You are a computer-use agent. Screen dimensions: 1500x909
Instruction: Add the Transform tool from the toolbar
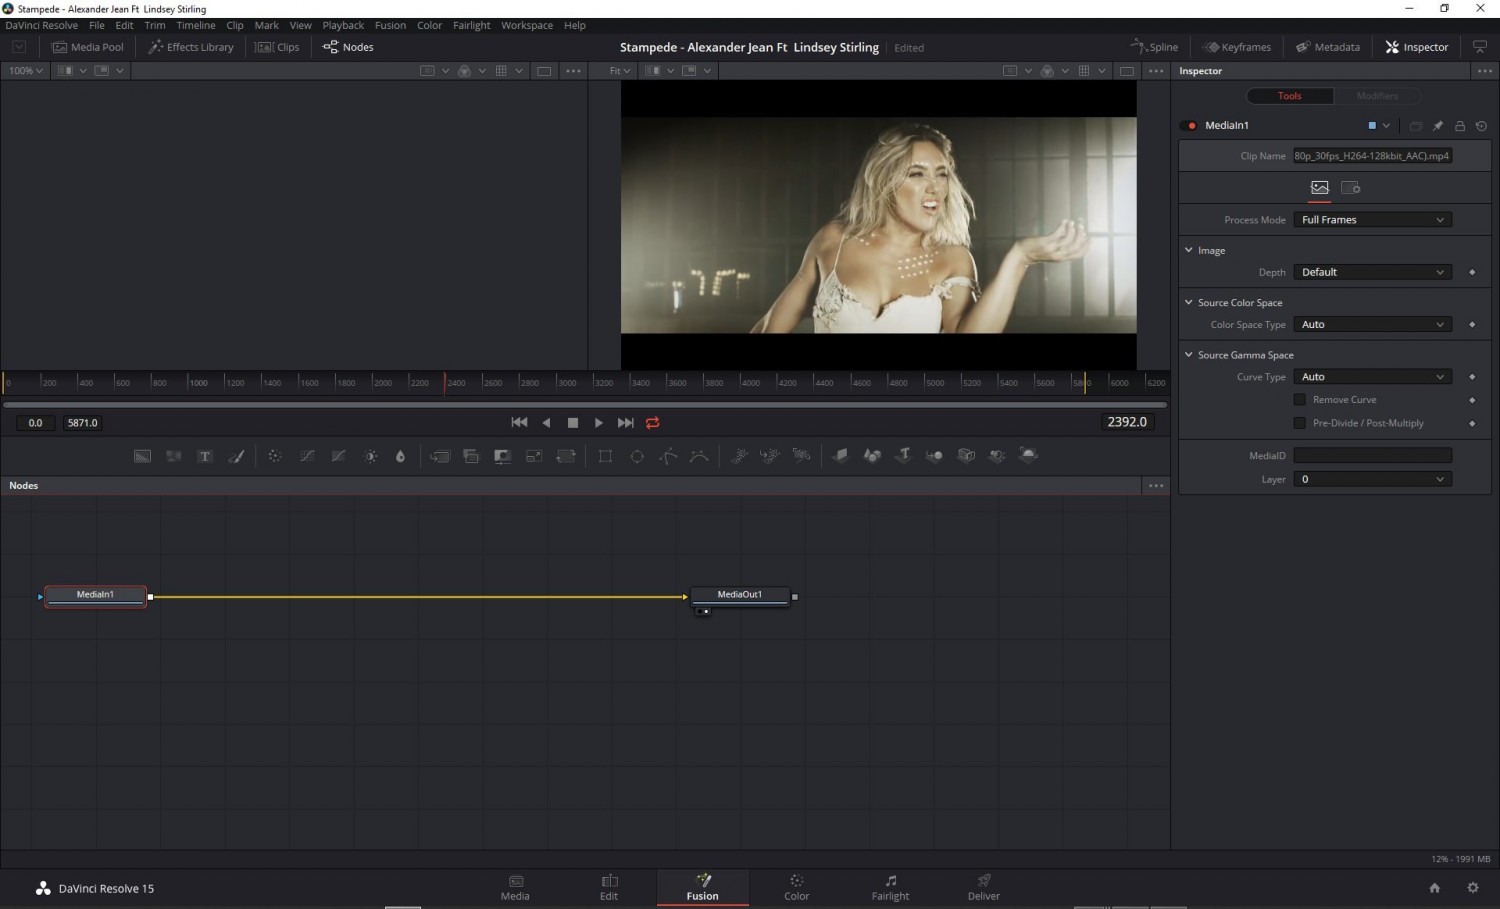pyautogui.click(x=566, y=456)
